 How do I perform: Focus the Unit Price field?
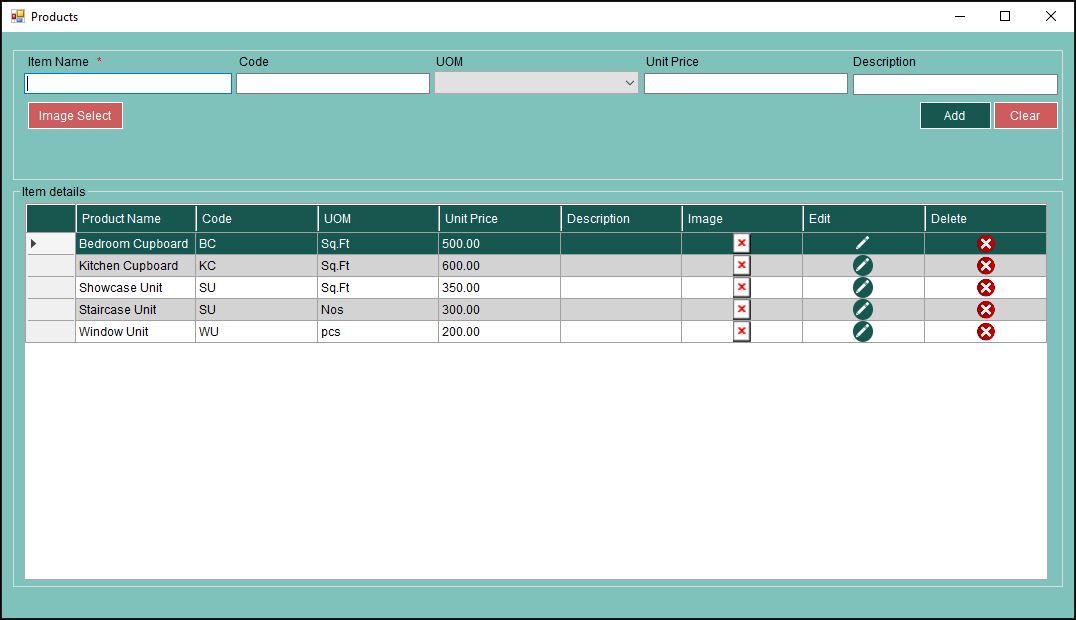pos(745,83)
